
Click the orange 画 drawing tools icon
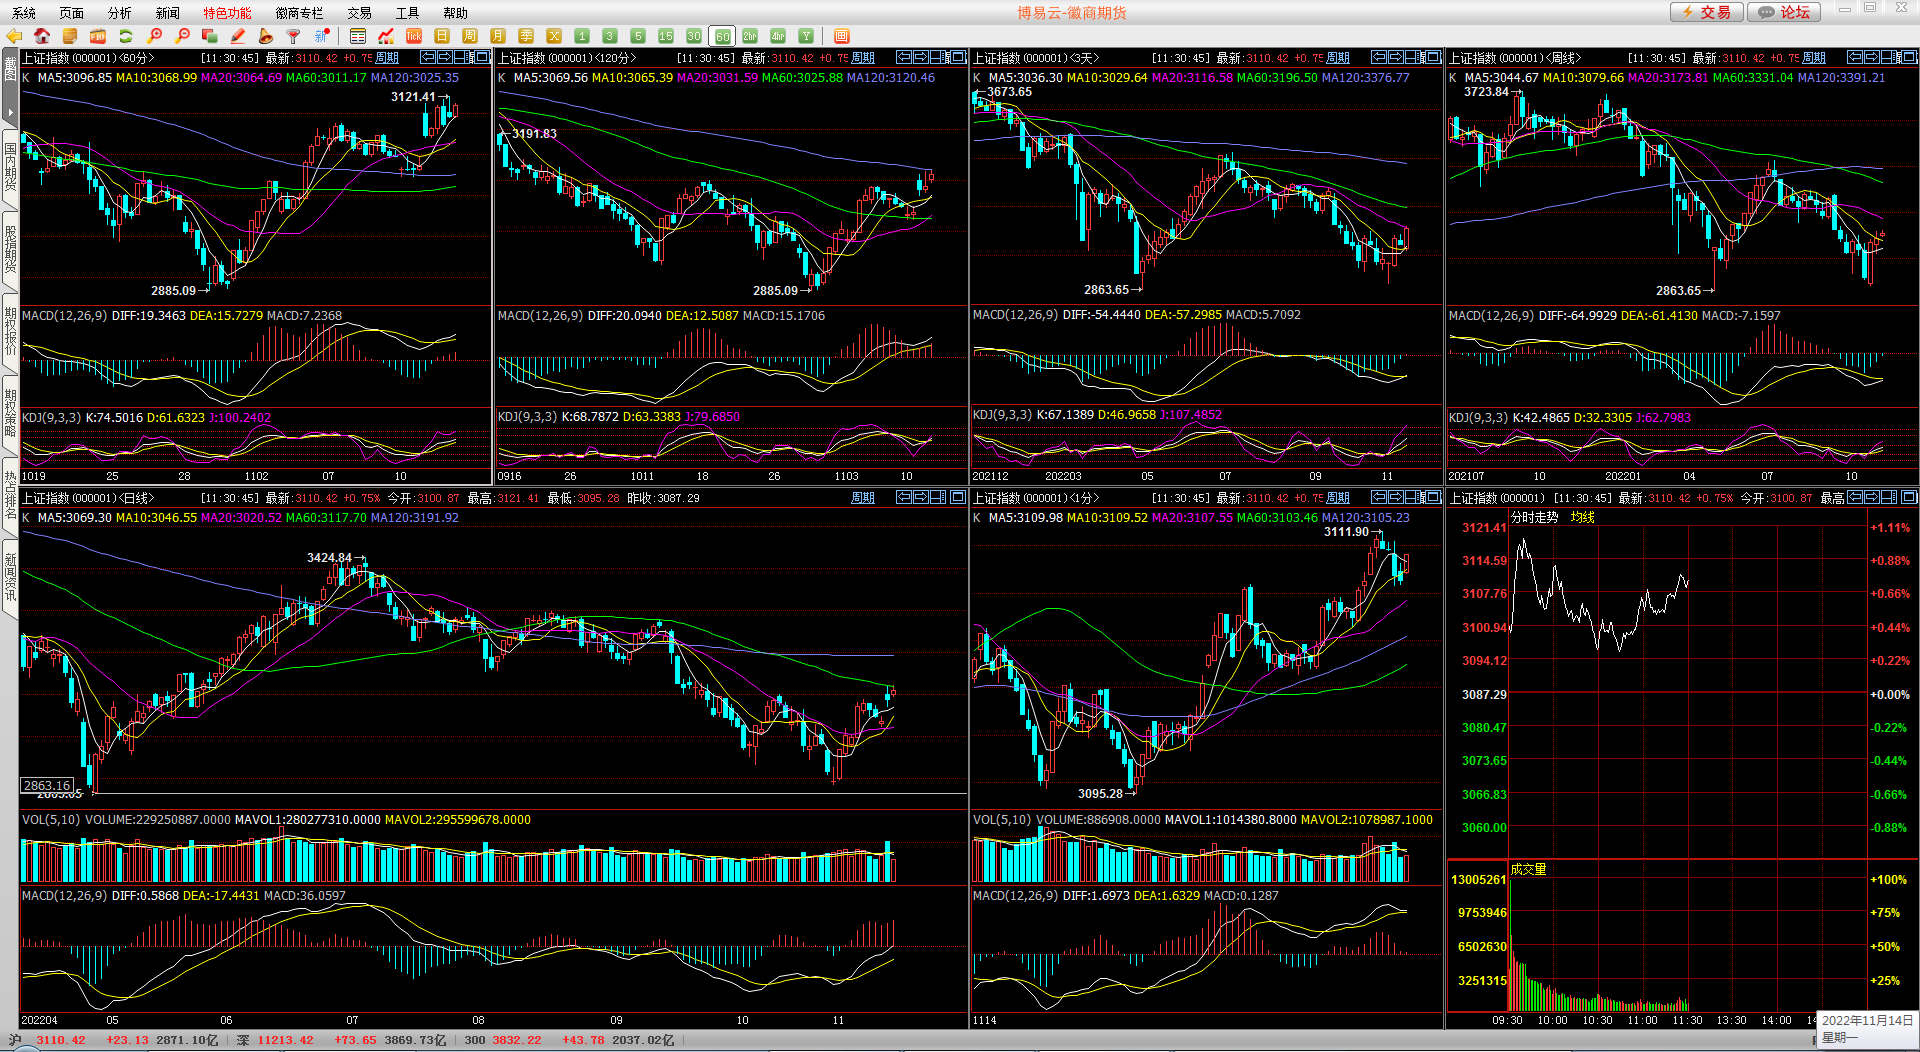842,36
